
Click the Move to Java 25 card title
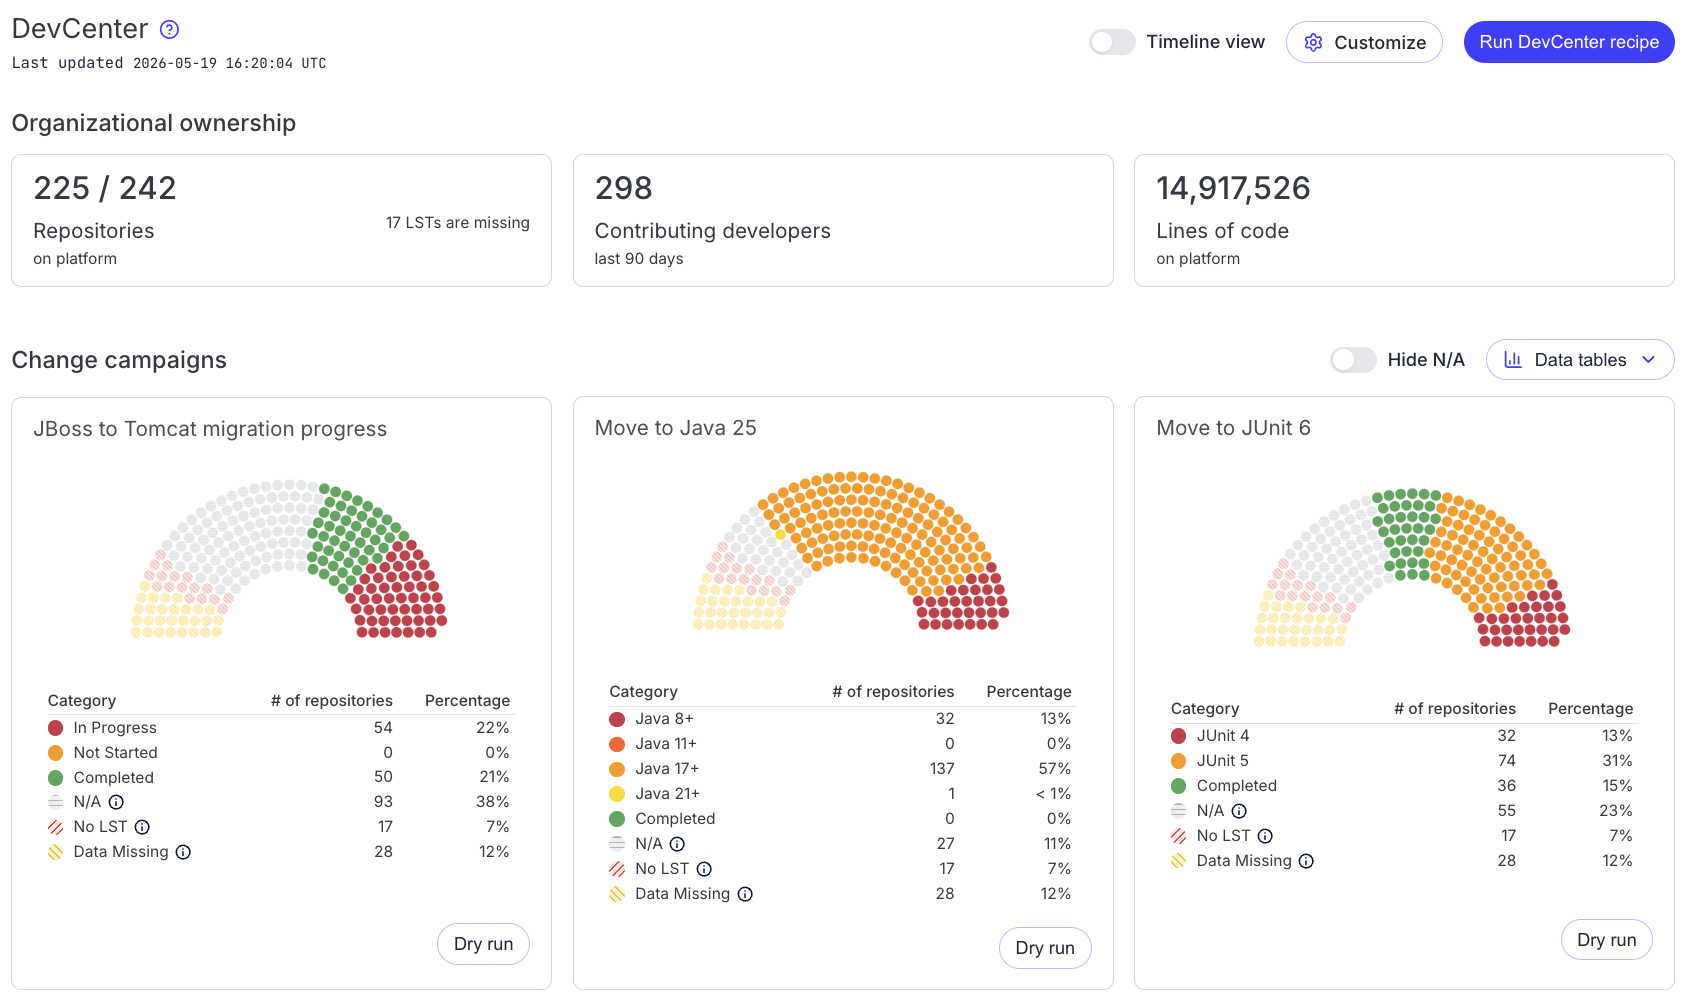point(675,428)
